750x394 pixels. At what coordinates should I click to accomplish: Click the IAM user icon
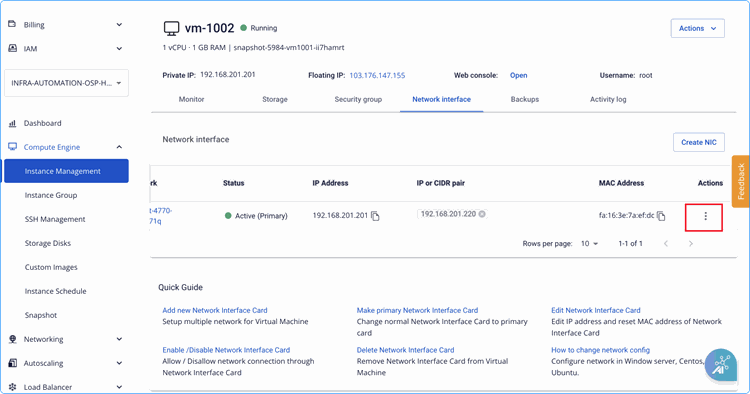coord(12,48)
